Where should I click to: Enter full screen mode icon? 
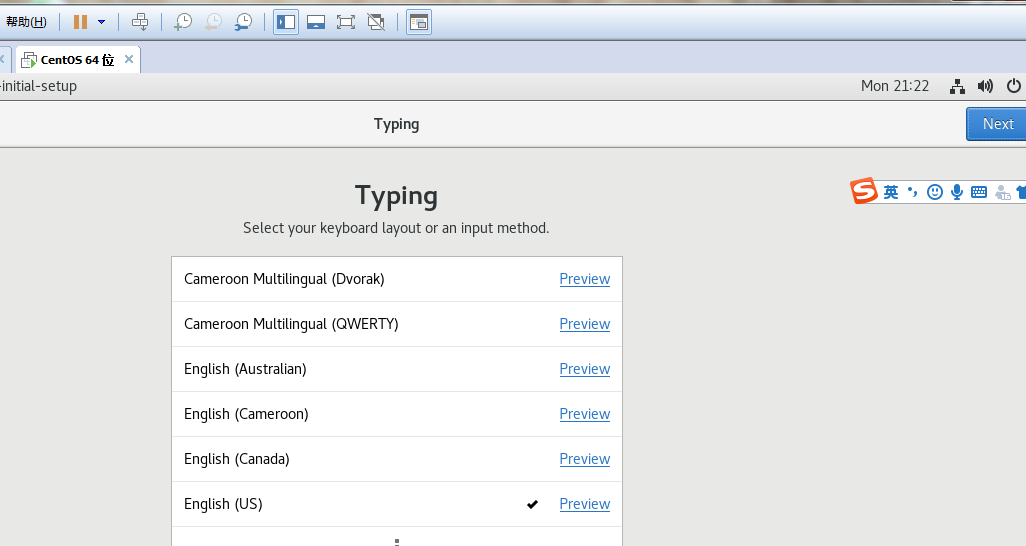click(346, 22)
